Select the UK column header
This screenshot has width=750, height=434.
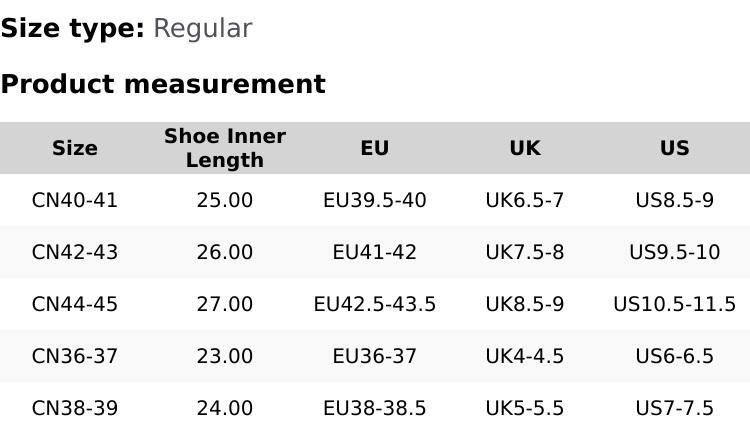click(525, 148)
